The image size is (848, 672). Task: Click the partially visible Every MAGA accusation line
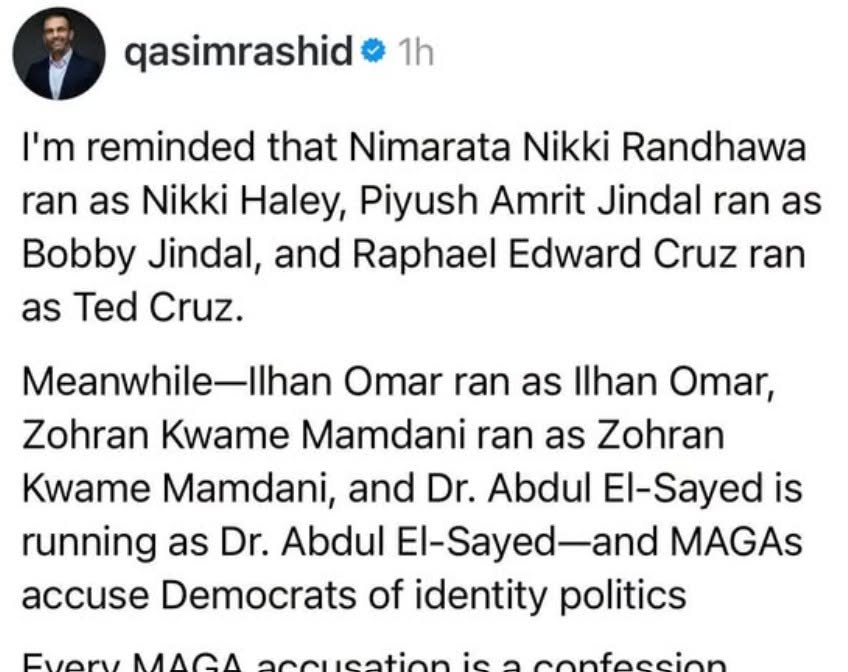coord(374,663)
